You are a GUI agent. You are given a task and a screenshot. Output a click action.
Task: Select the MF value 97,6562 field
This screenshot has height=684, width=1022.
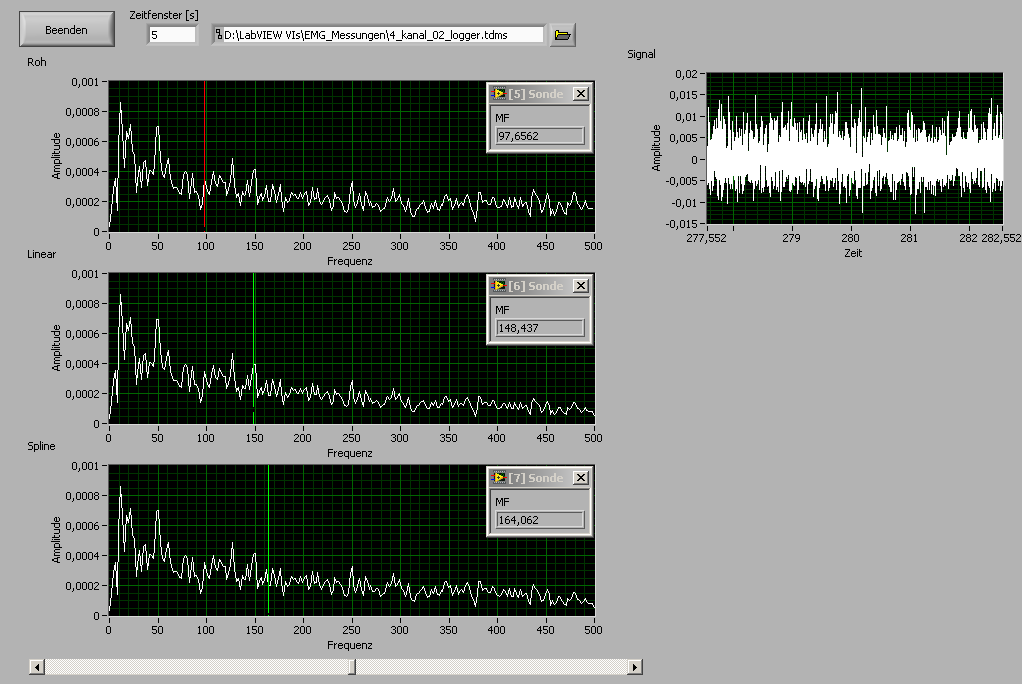(540, 136)
